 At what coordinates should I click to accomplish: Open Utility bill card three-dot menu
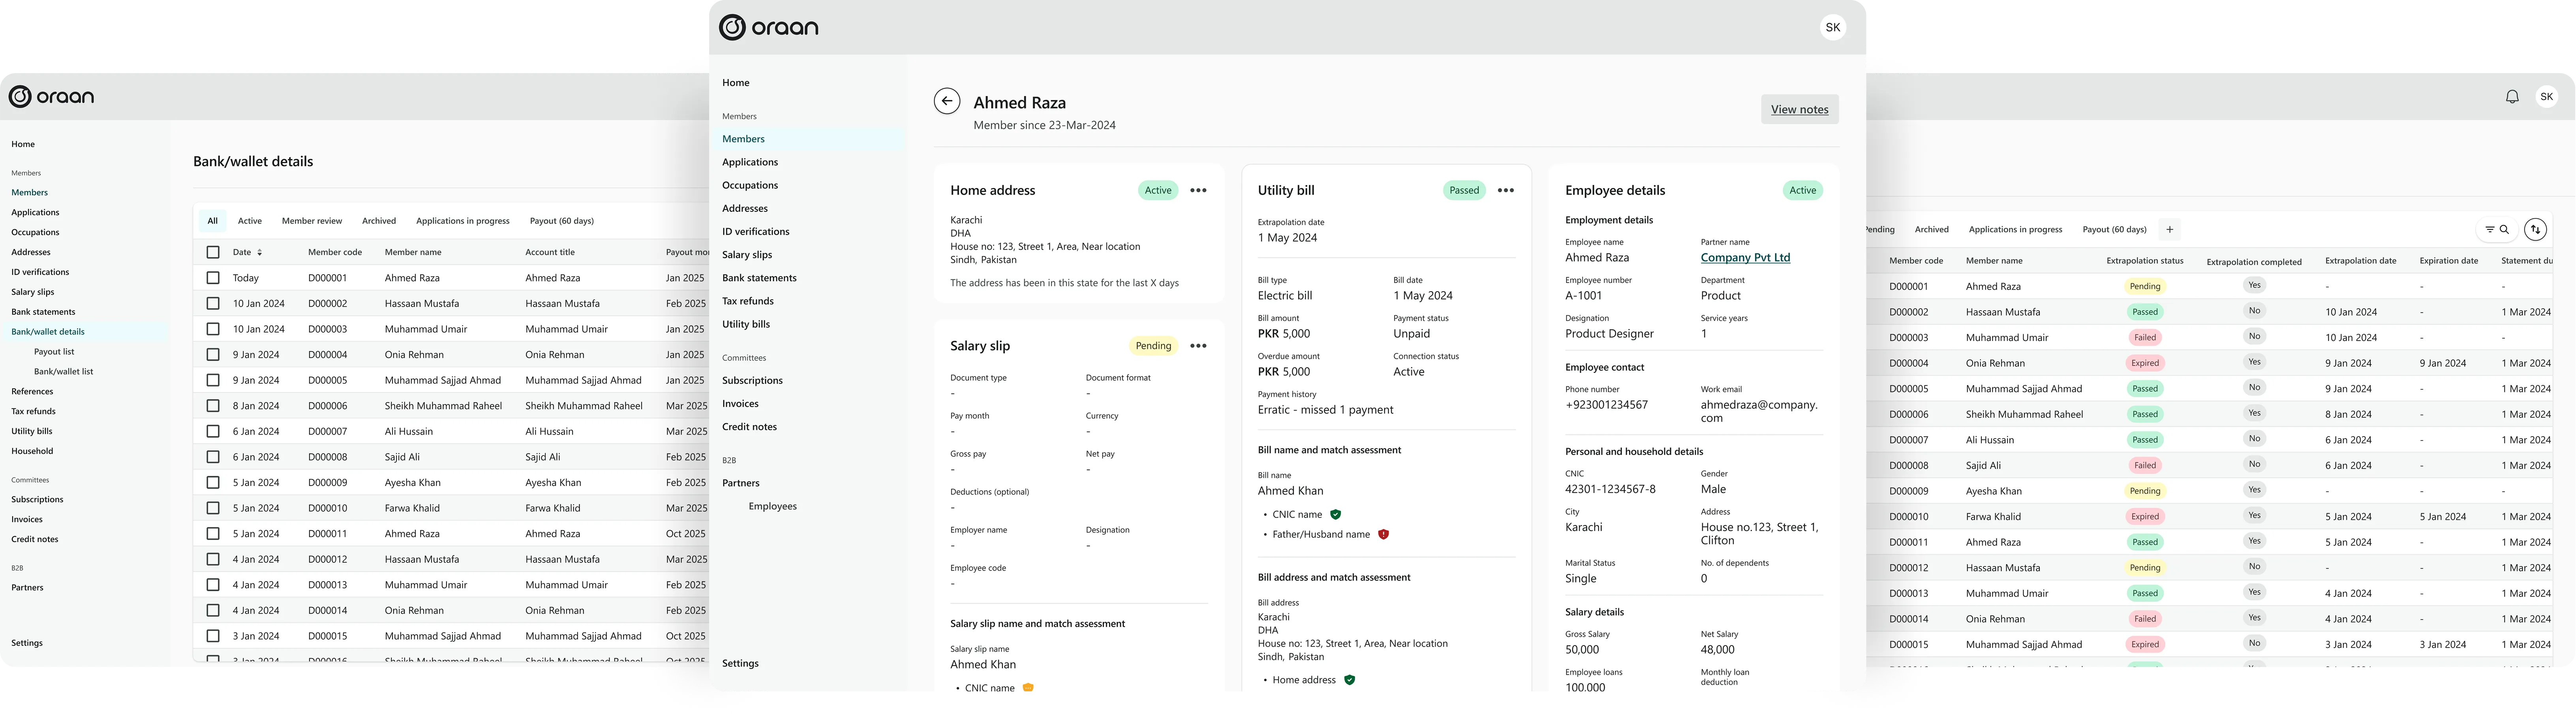tap(1506, 190)
